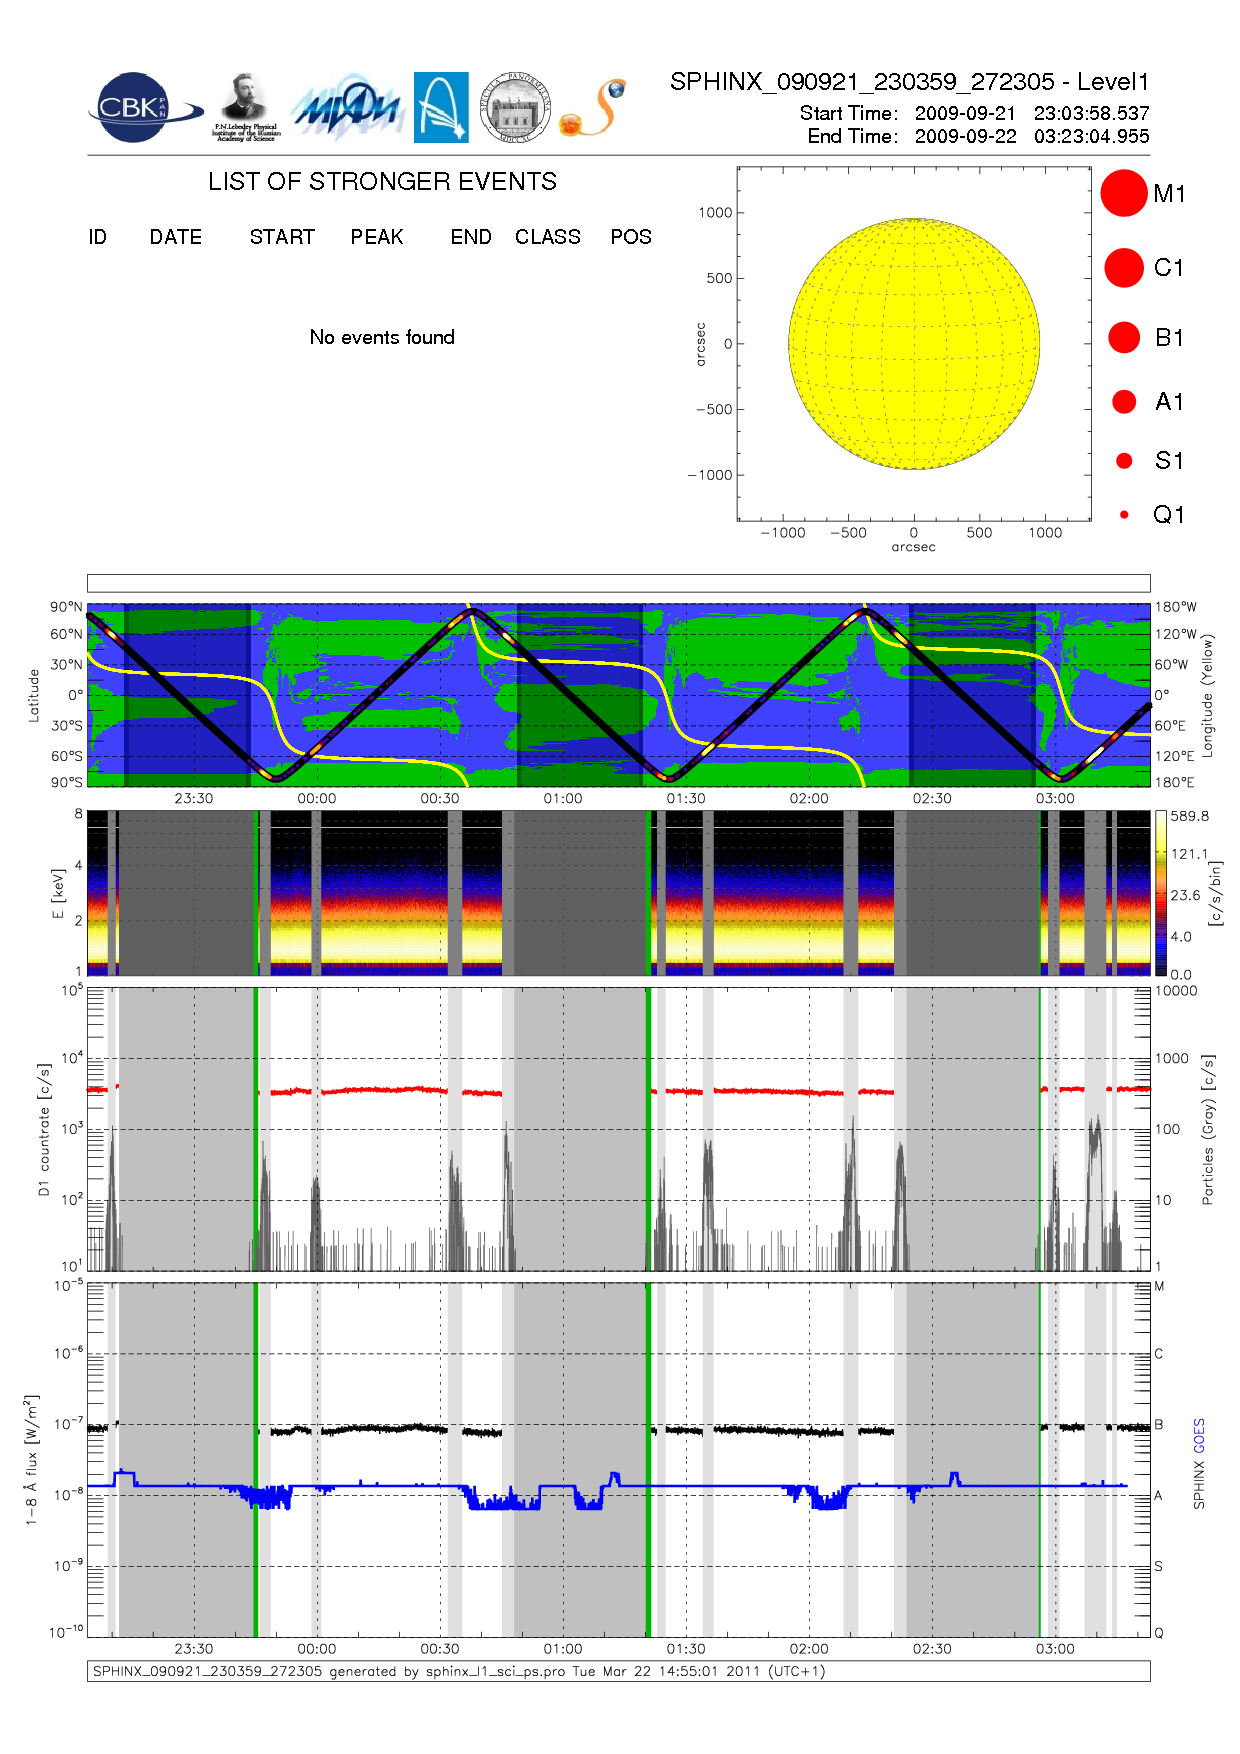
Task: Click the blue stylized MIFI logo
Action: click(x=347, y=108)
